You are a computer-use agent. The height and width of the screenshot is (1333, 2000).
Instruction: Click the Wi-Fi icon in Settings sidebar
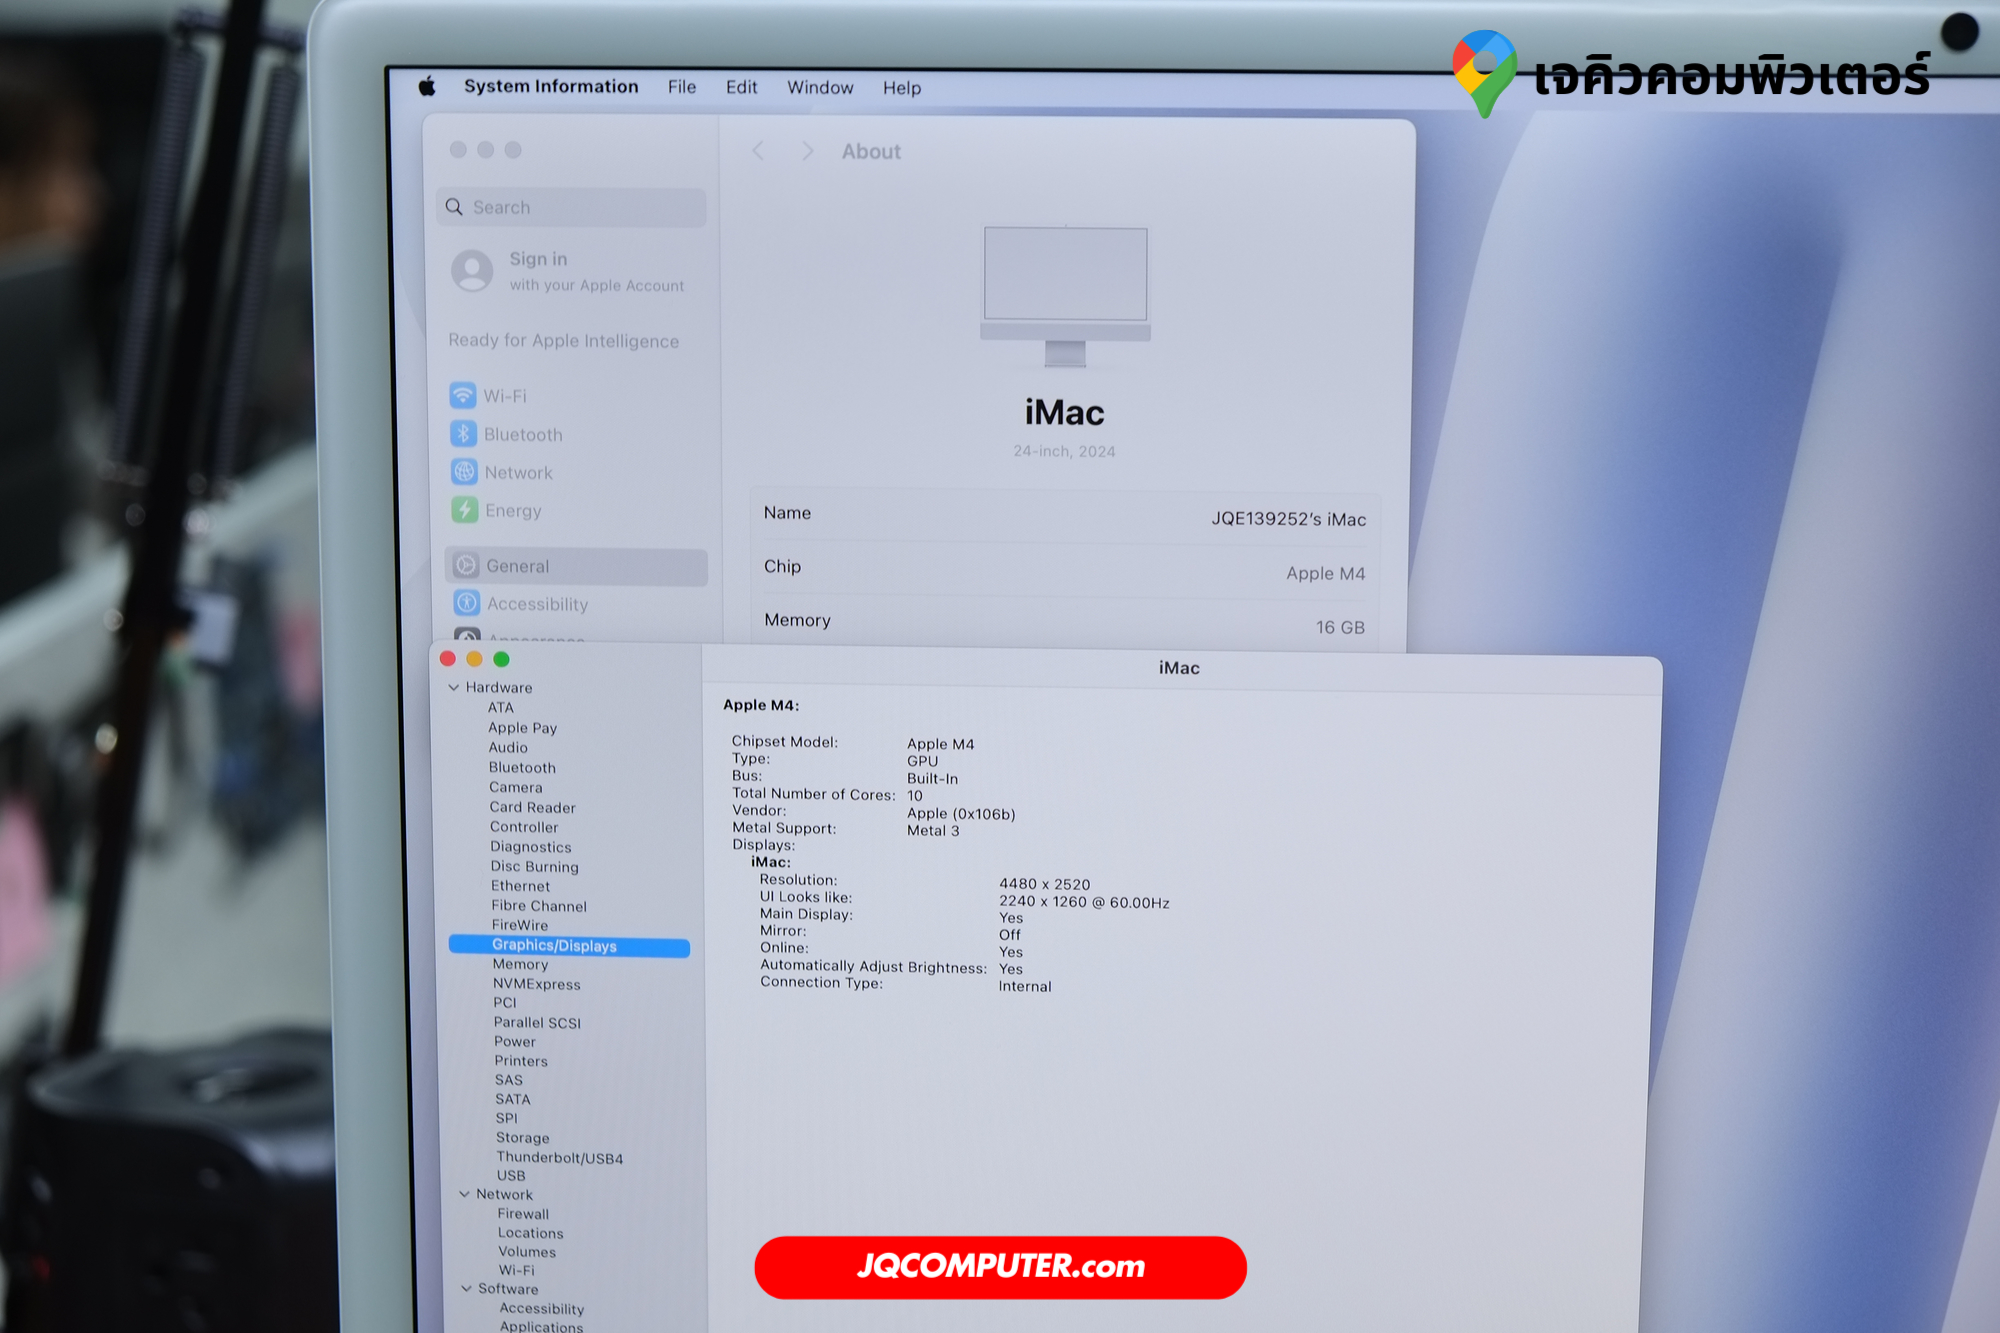463,395
